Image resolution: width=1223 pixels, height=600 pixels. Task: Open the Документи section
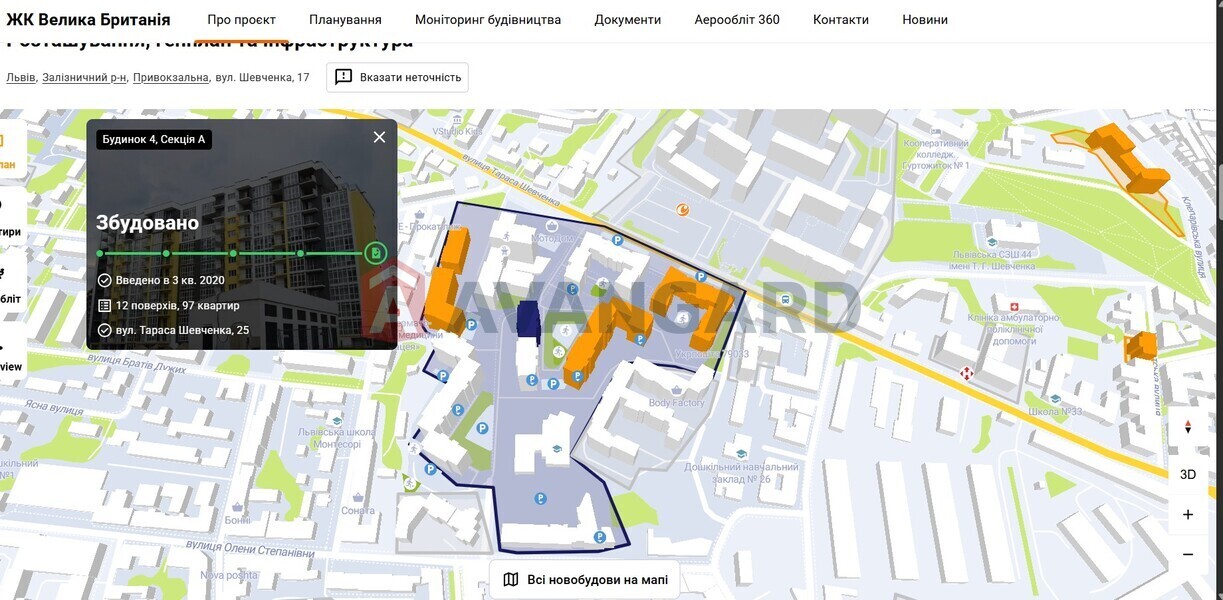coord(627,20)
